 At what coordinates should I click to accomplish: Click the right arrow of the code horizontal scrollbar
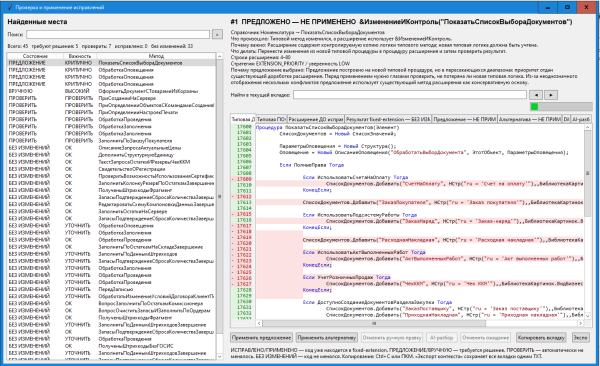click(x=580, y=324)
